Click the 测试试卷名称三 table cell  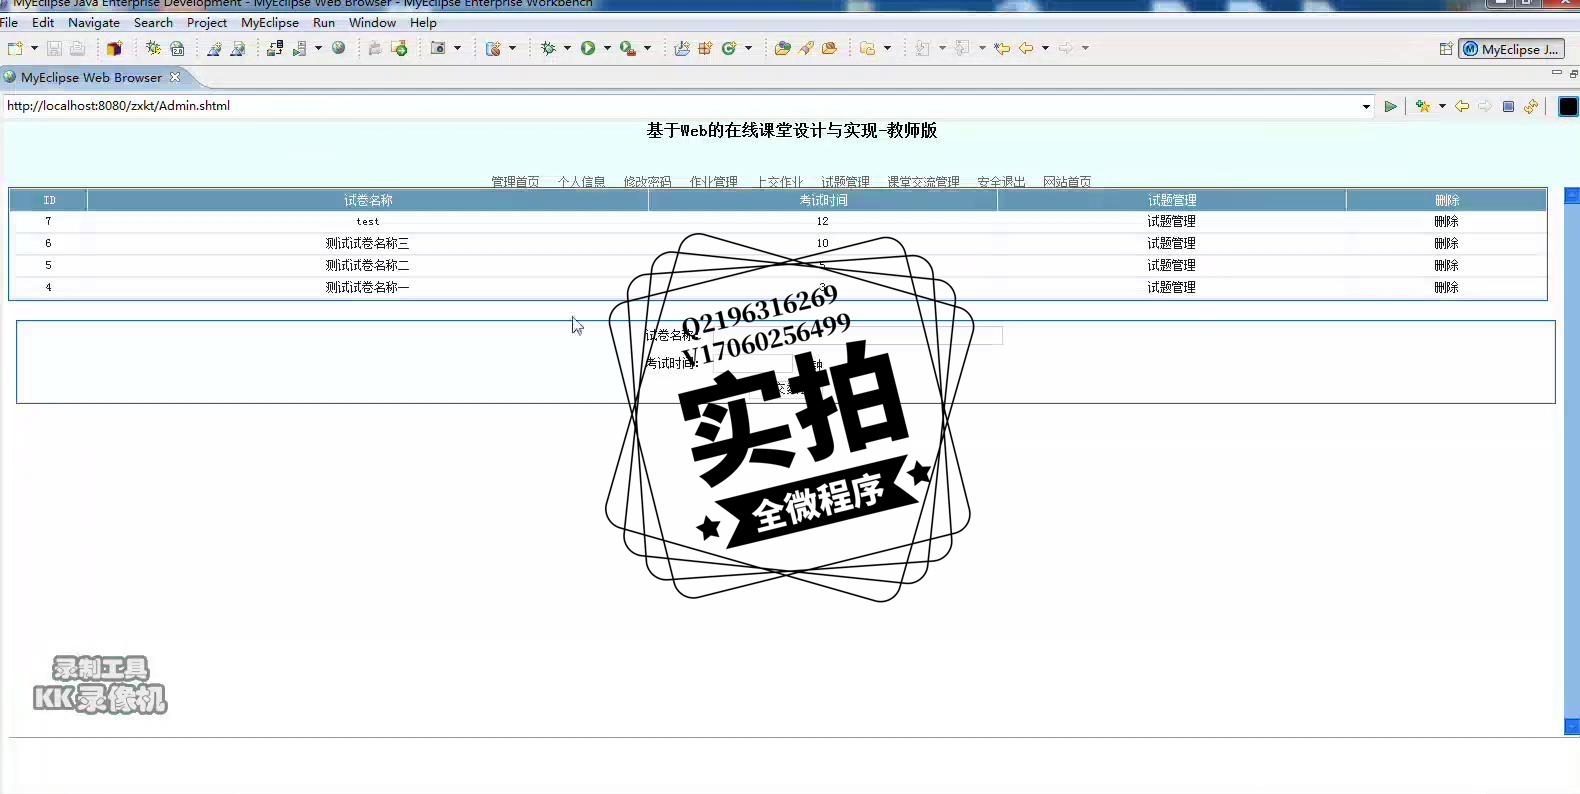367,243
